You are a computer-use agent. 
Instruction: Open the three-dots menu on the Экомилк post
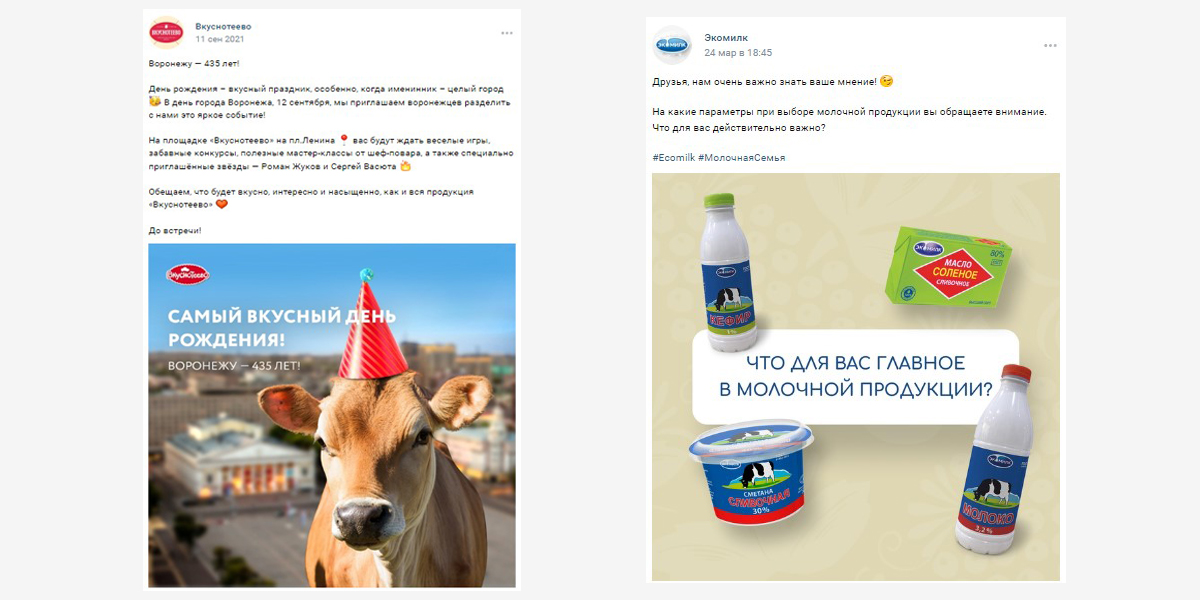pos(1050,46)
